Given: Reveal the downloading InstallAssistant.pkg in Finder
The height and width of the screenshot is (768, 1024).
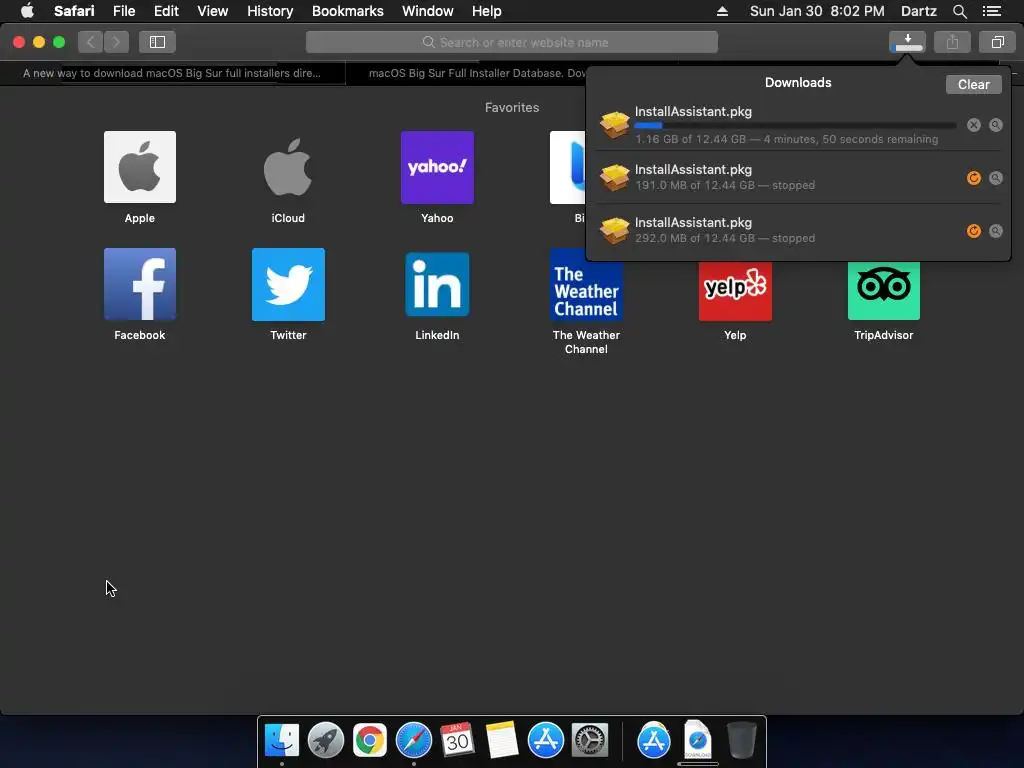Looking at the screenshot, I should [995, 125].
